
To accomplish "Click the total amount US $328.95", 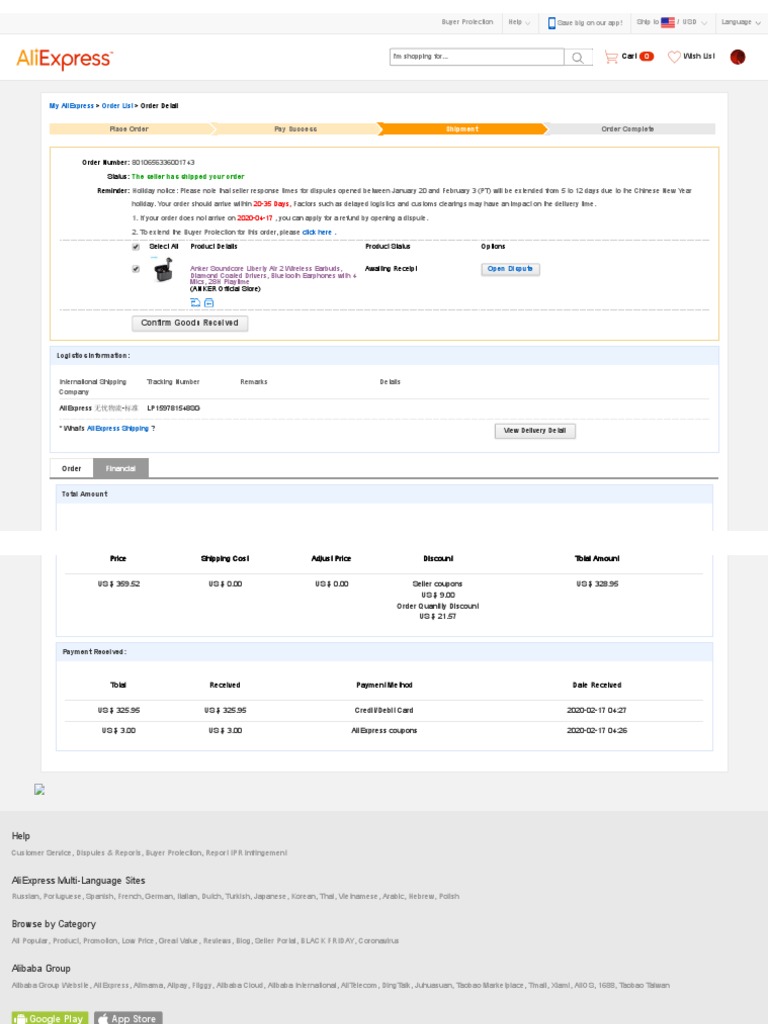I will click(597, 584).
